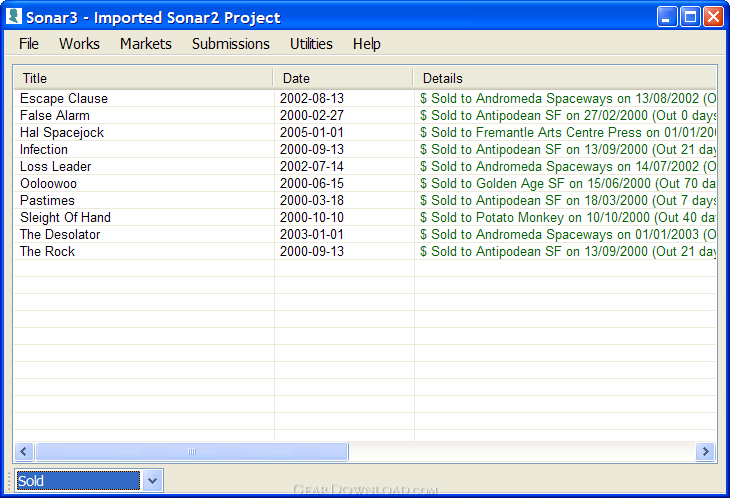Select the Sleight Of Hand row
This screenshot has width=730, height=498.
[x=365, y=217]
